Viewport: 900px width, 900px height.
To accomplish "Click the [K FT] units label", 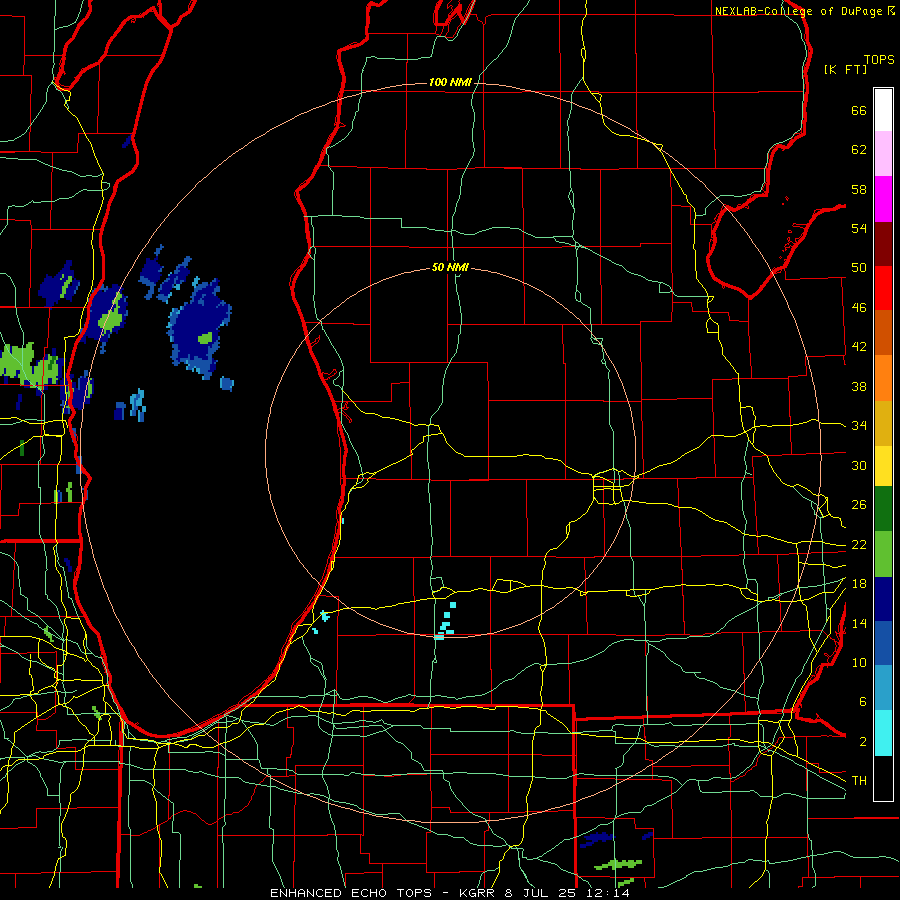I will click(x=845, y=69).
